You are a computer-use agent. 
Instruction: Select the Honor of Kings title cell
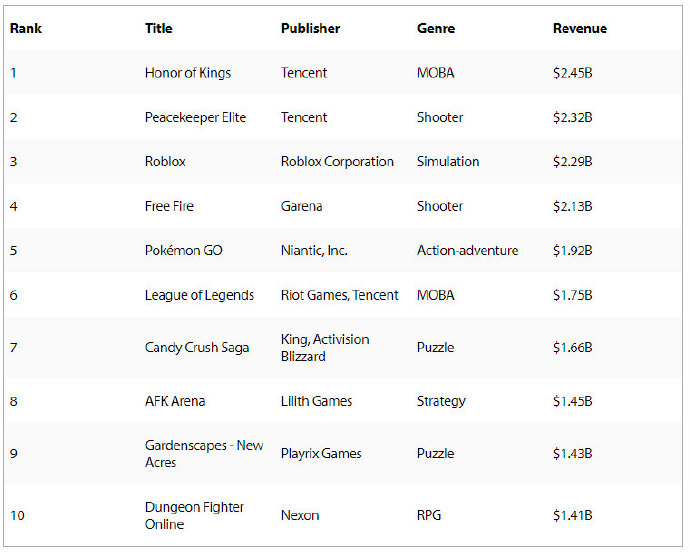point(188,73)
